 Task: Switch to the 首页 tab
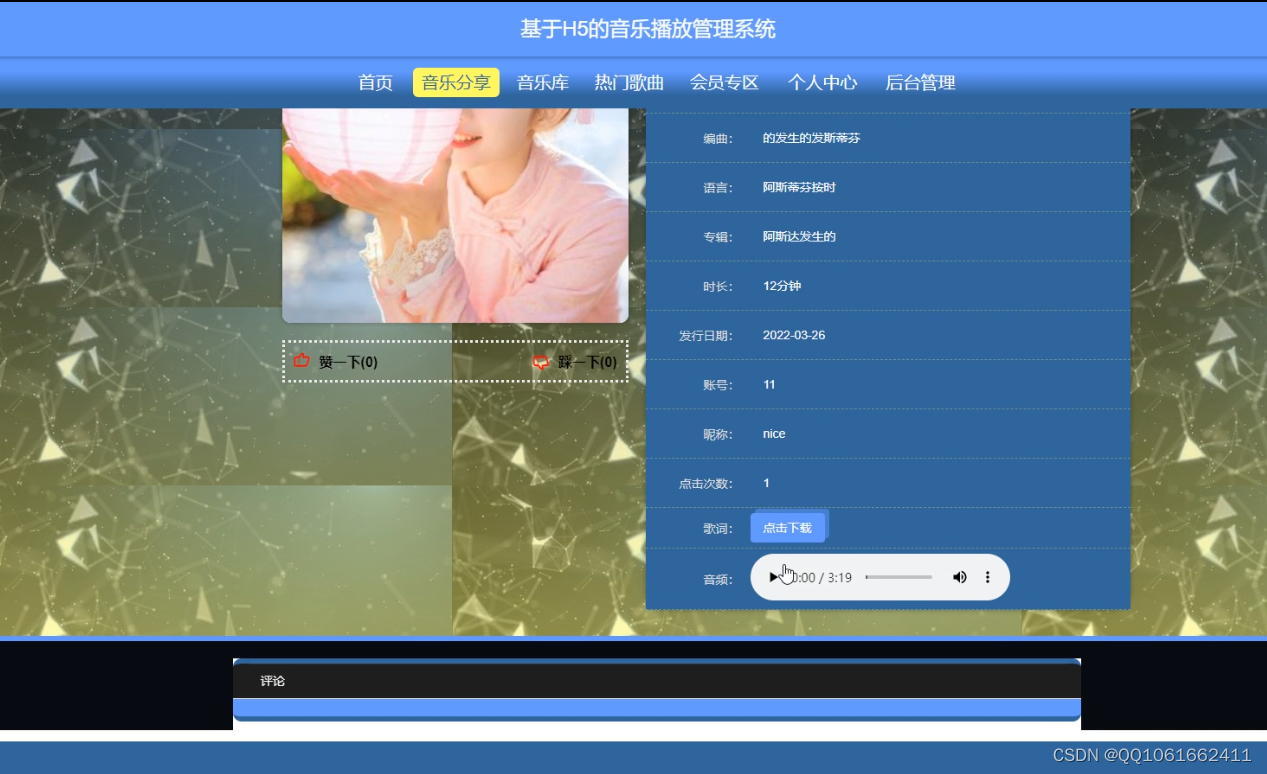click(375, 83)
